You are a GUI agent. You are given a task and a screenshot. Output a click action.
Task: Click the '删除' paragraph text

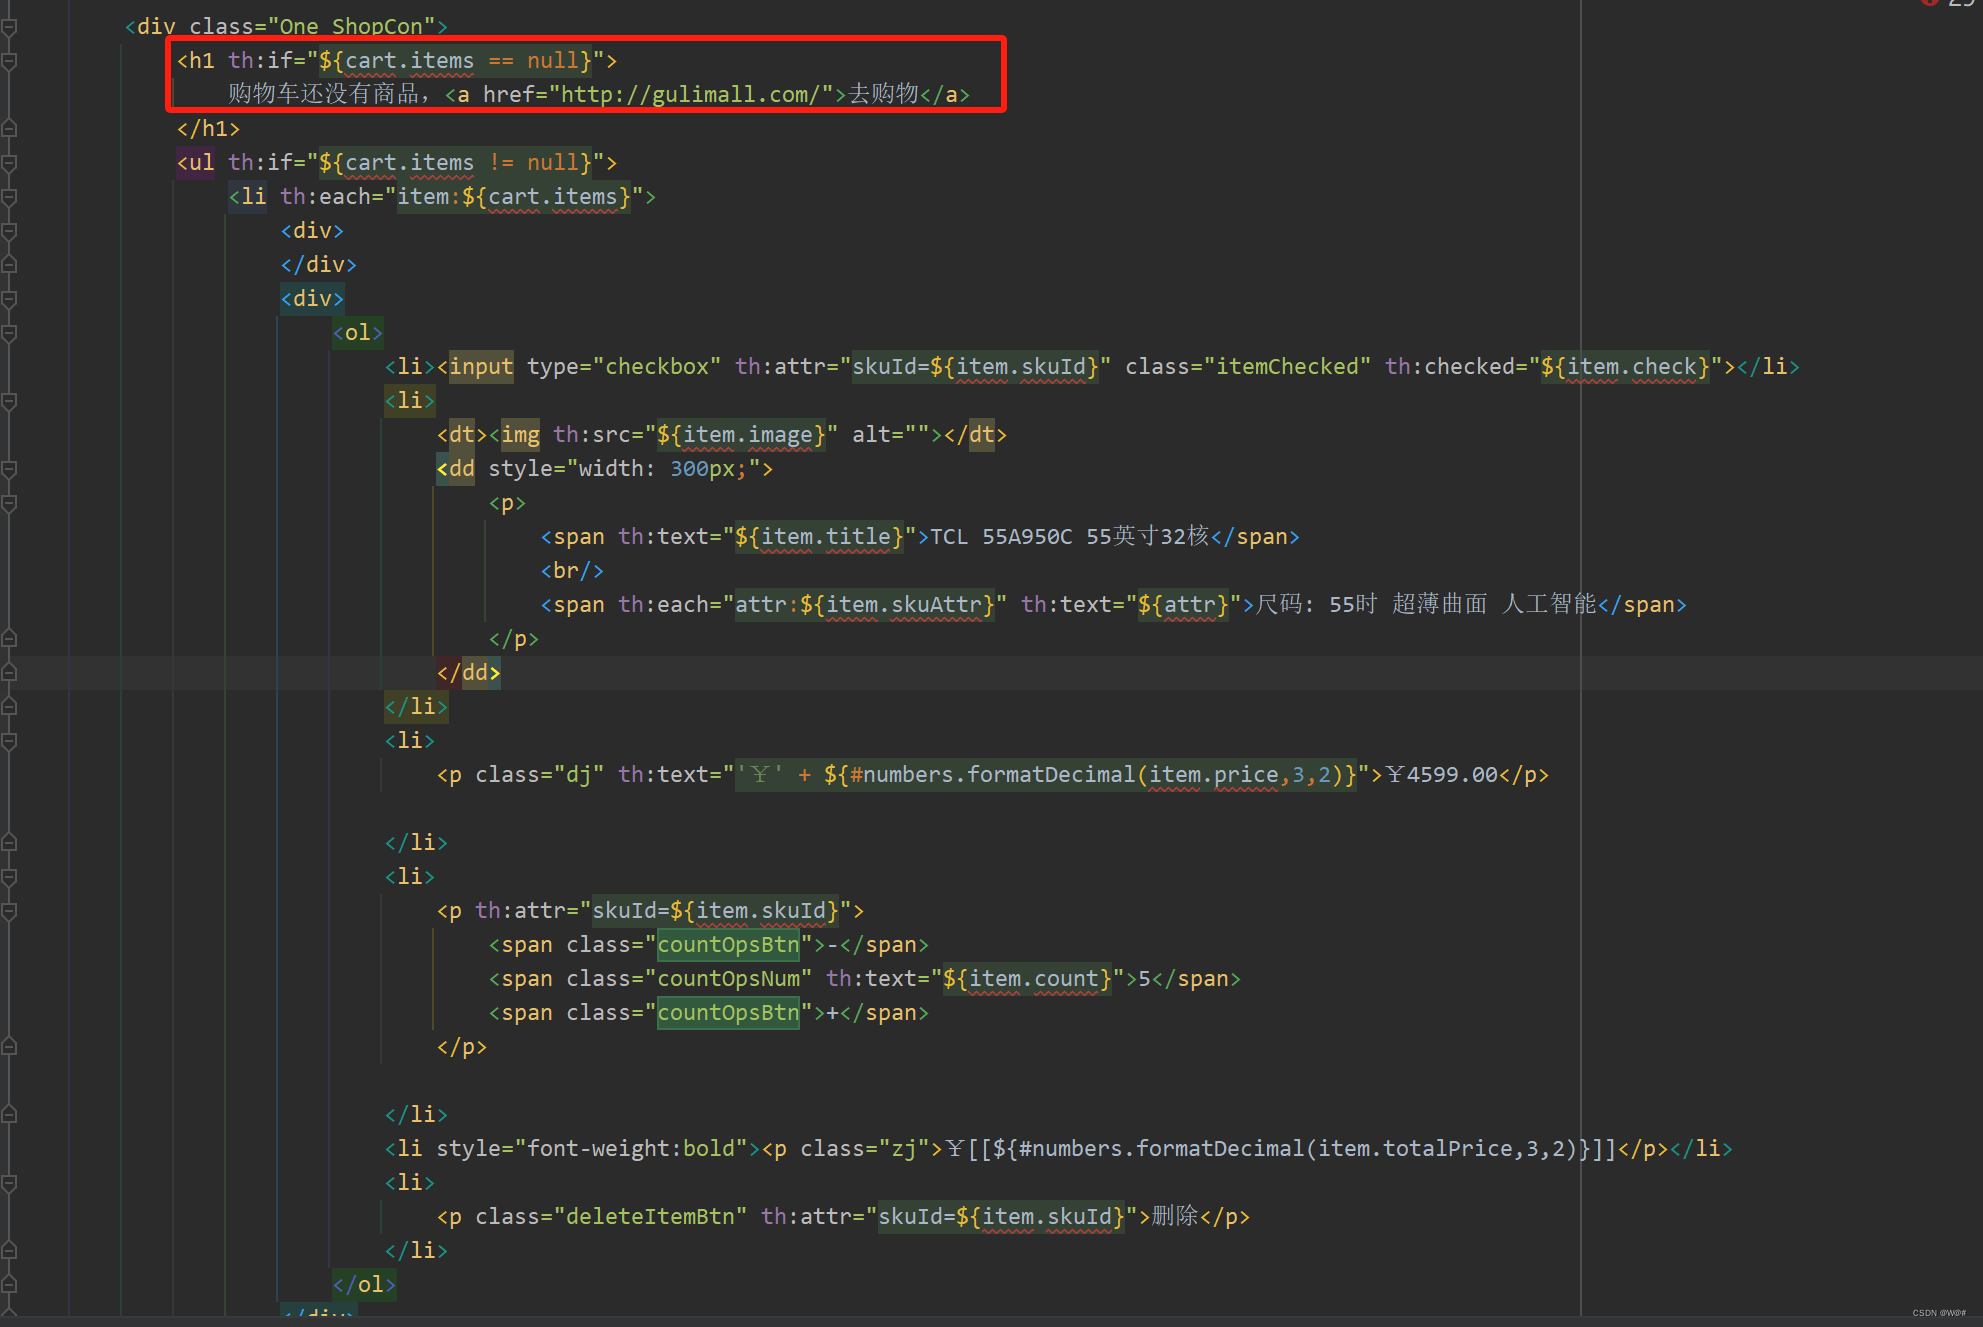pos(1175,1217)
